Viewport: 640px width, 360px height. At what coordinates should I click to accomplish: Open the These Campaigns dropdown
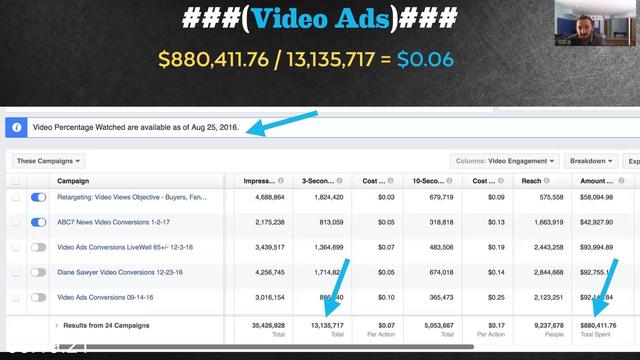click(48, 161)
